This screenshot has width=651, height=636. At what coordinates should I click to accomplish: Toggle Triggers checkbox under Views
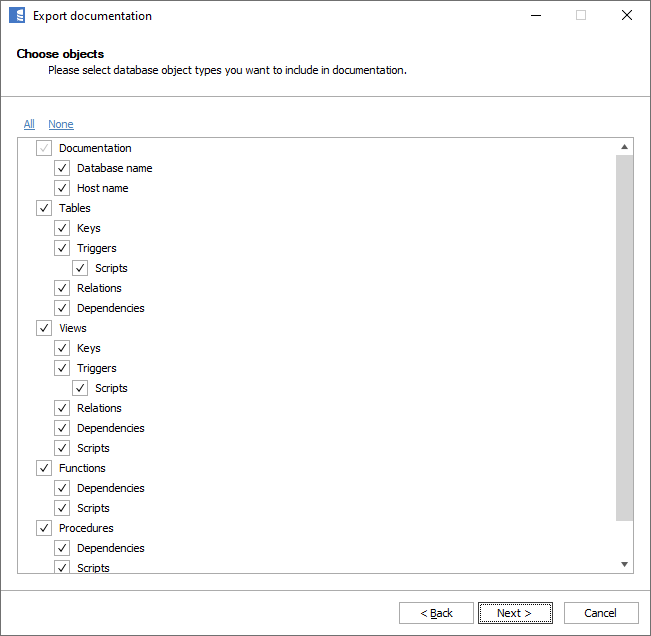click(62, 368)
